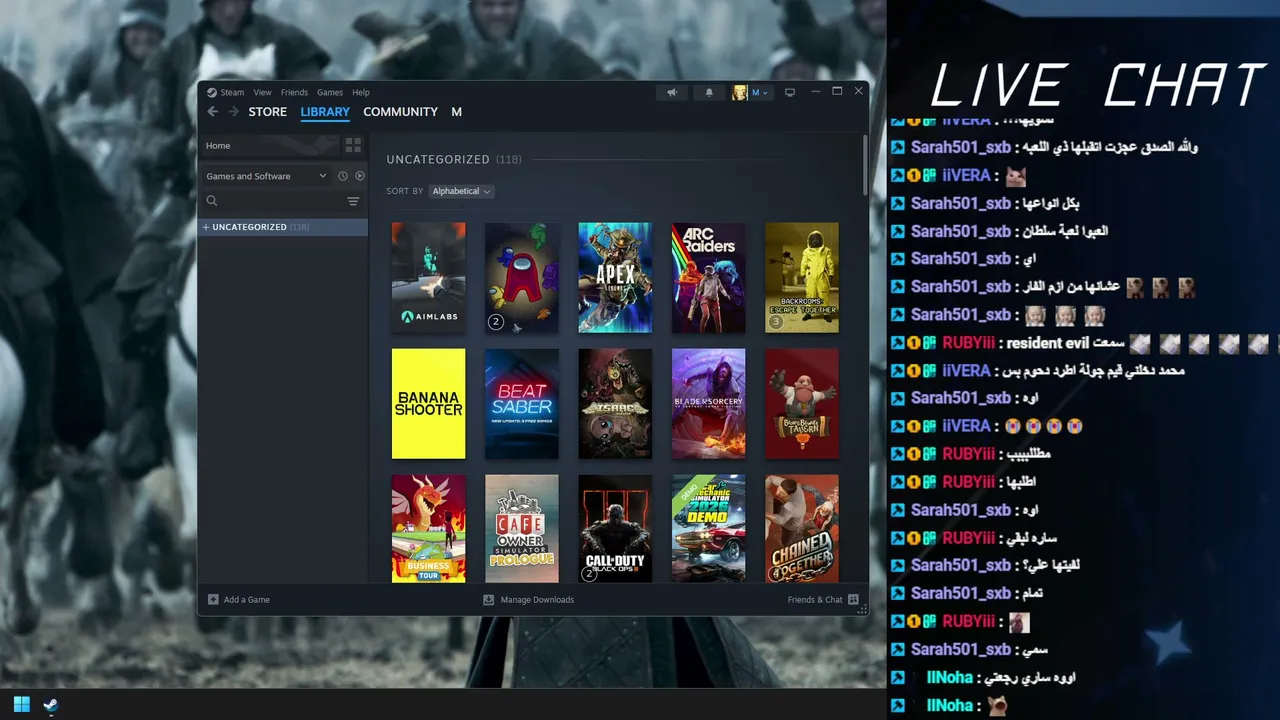Click Add a Game link
This screenshot has height=720, width=1280.
pyautogui.click(x=246, y=600)
